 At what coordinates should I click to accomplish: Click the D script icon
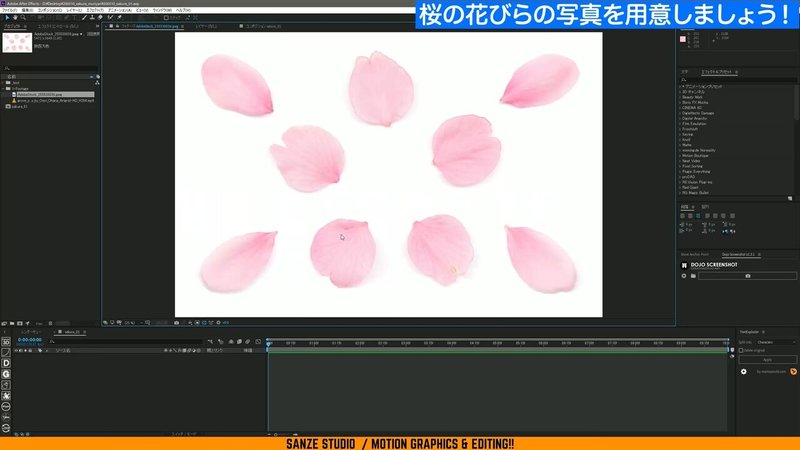[6, 363]
